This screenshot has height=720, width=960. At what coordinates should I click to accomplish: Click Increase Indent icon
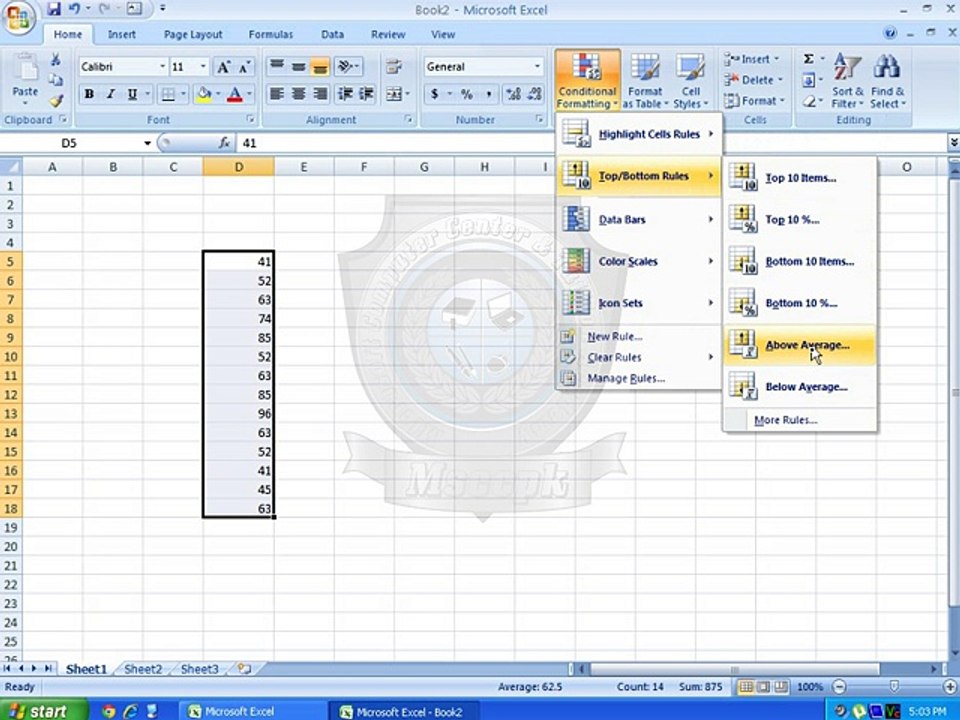click(x=367, y=94)
